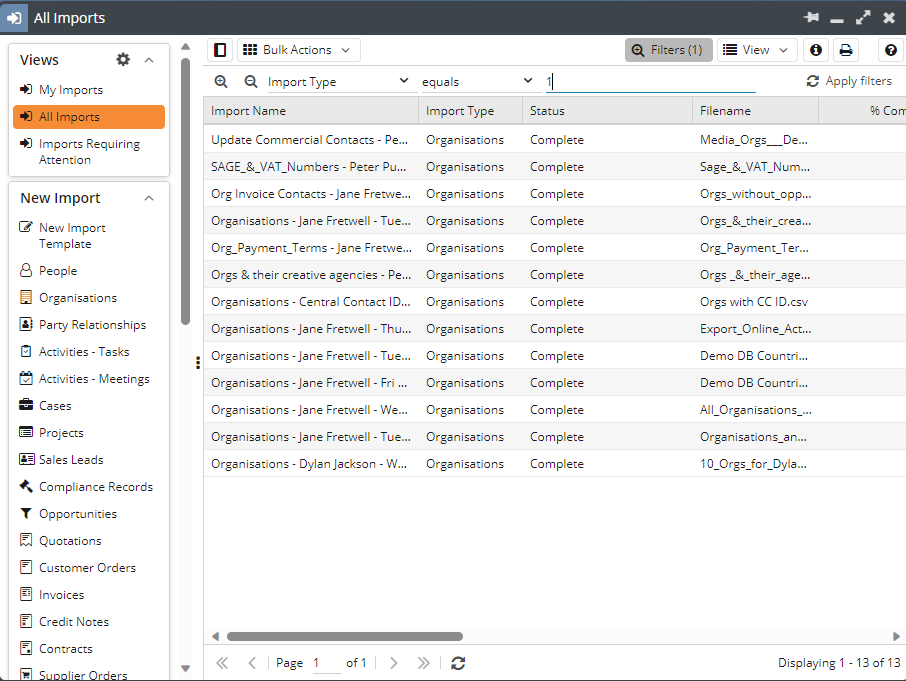Go to next page icon
Viewport: 906px width, 681px height.
393,663
